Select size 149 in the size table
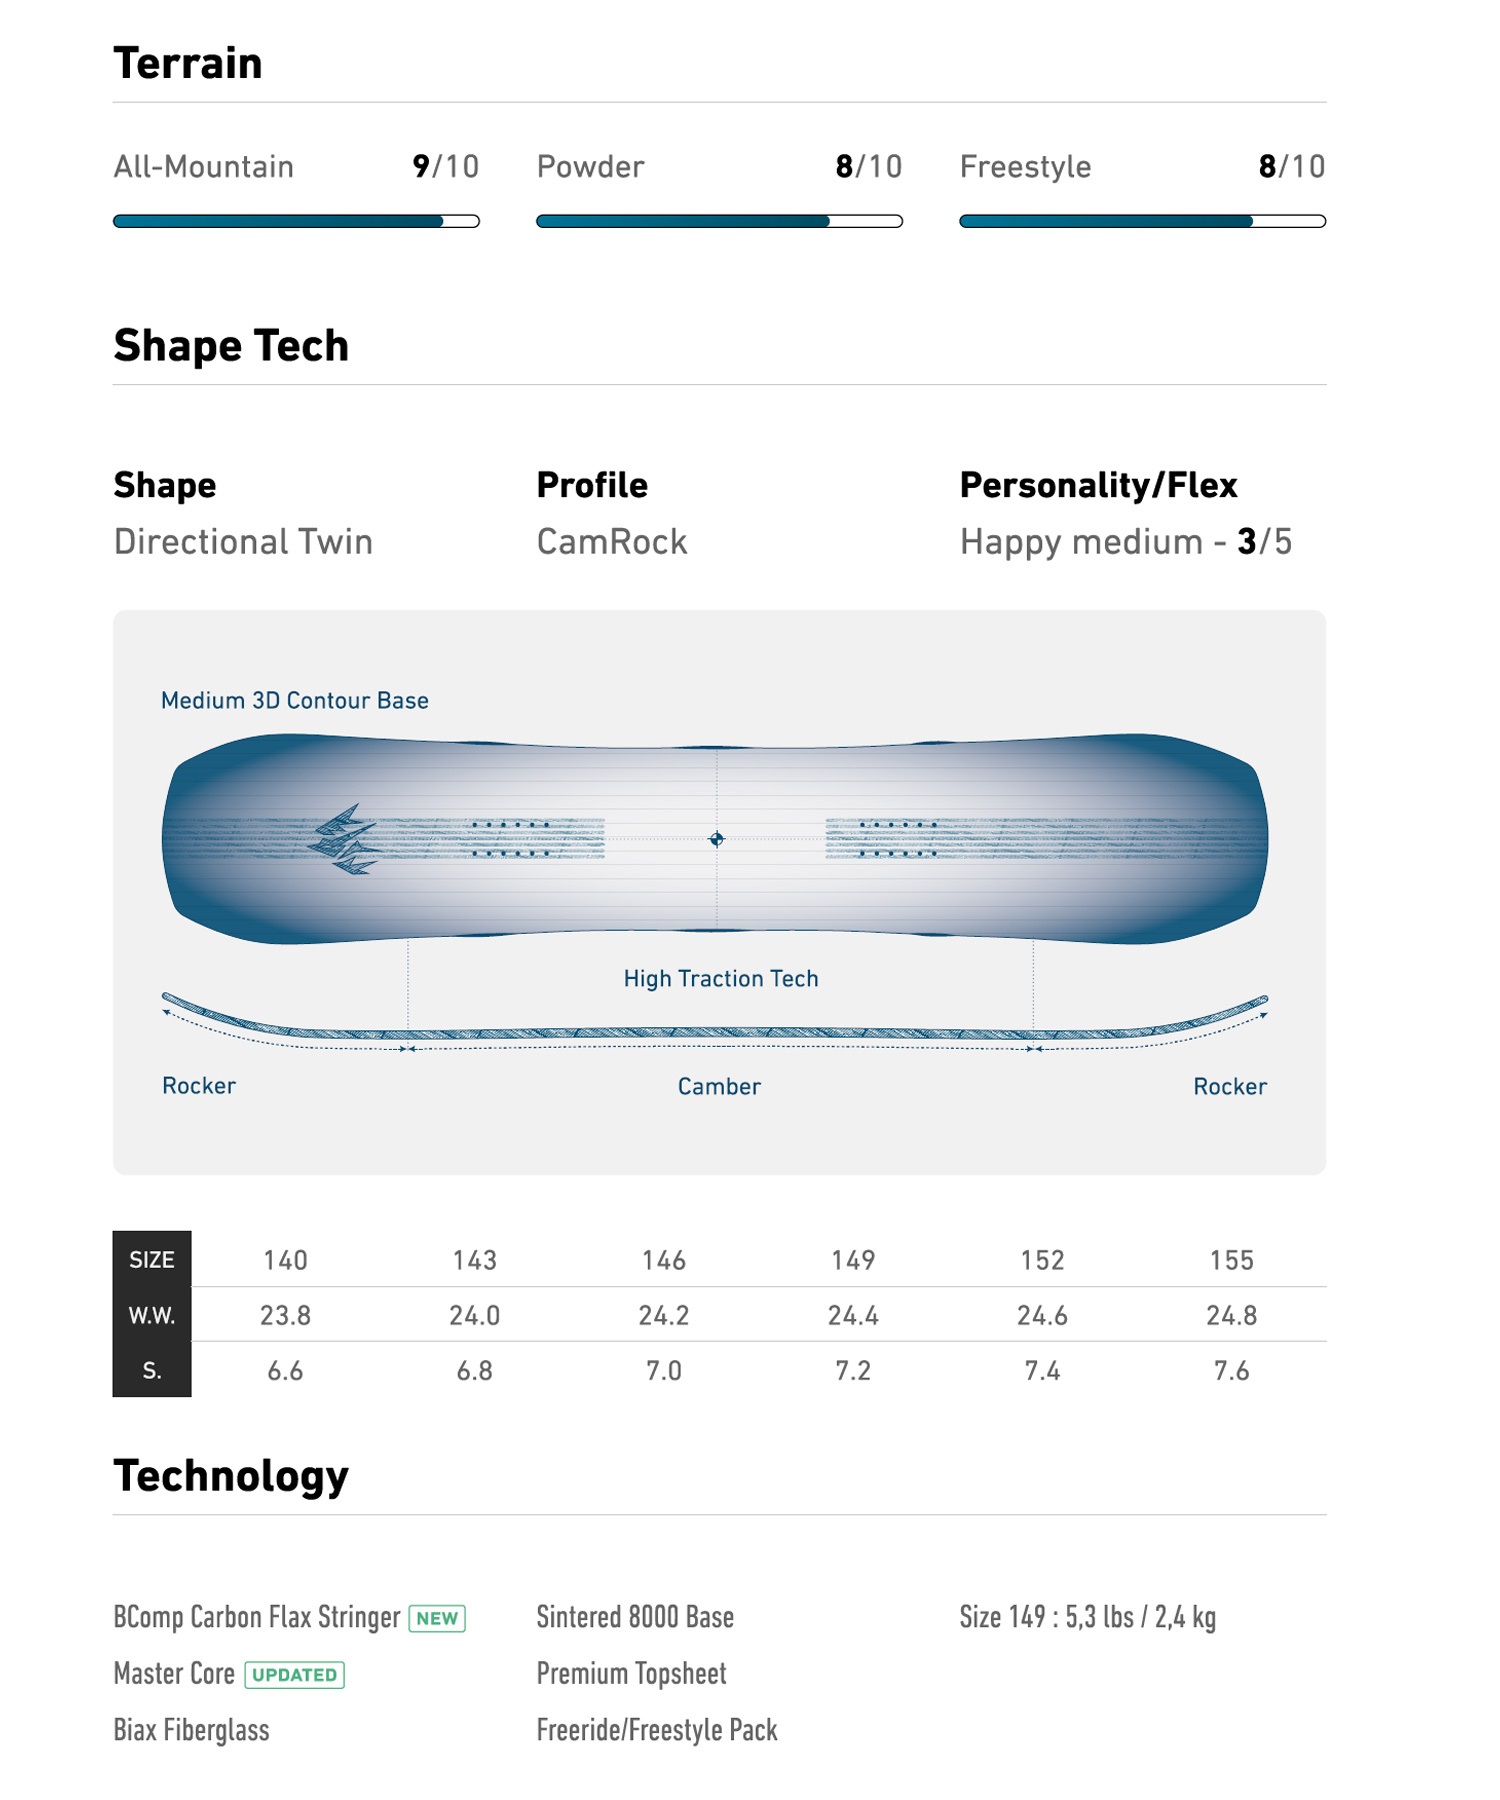 (x=853, y=1260)
